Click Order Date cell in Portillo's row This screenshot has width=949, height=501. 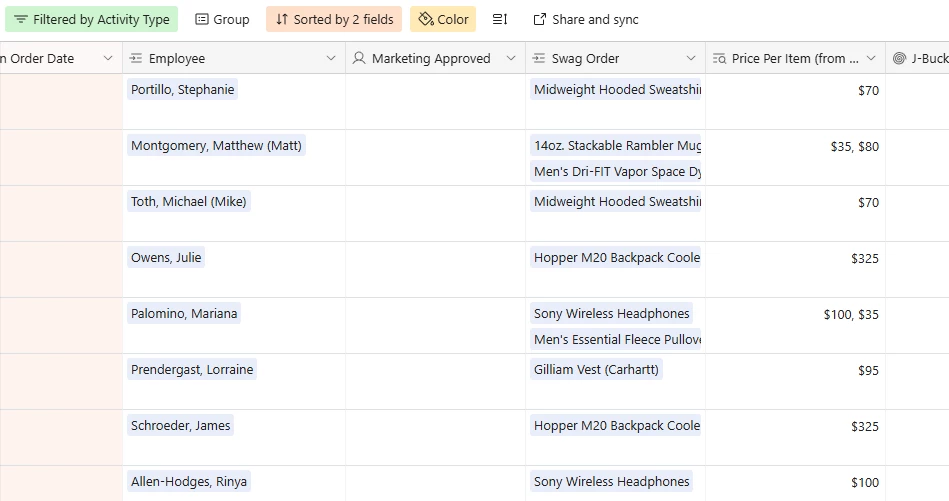point(61,102)
